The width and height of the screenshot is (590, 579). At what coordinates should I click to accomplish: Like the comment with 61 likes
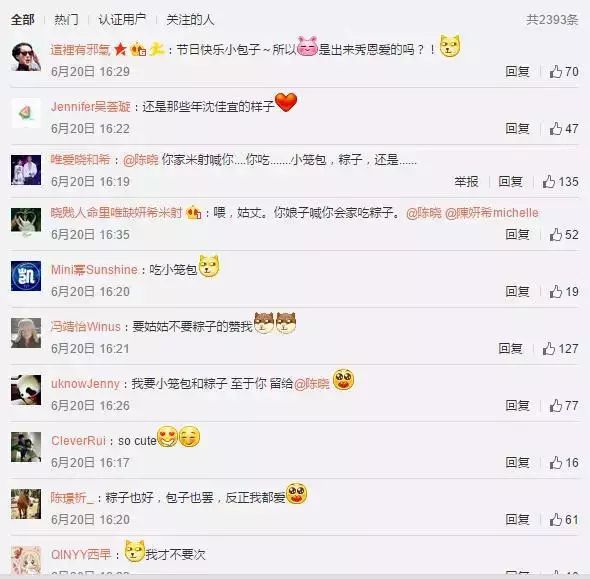click(x=564, y=520)
